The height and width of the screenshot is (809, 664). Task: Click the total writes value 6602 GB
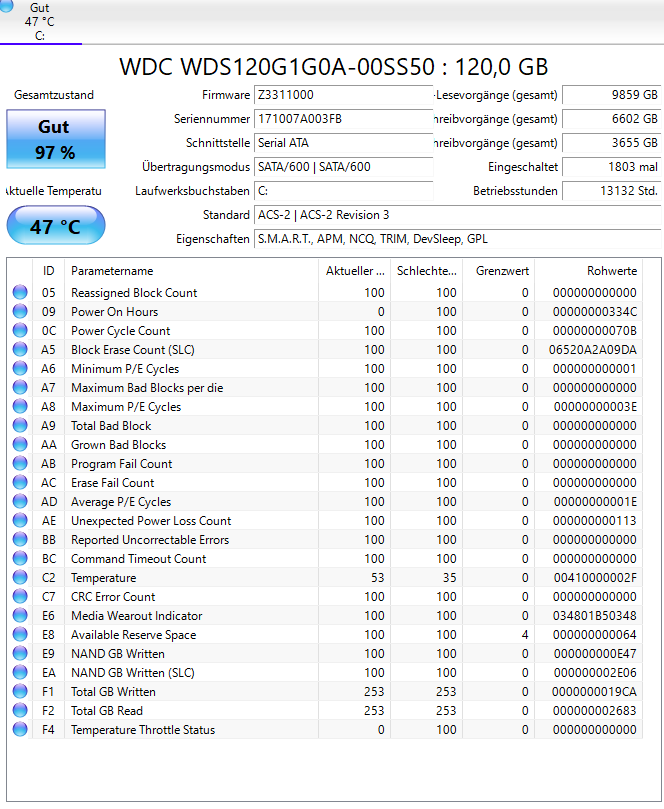click(x=611, y=119)
